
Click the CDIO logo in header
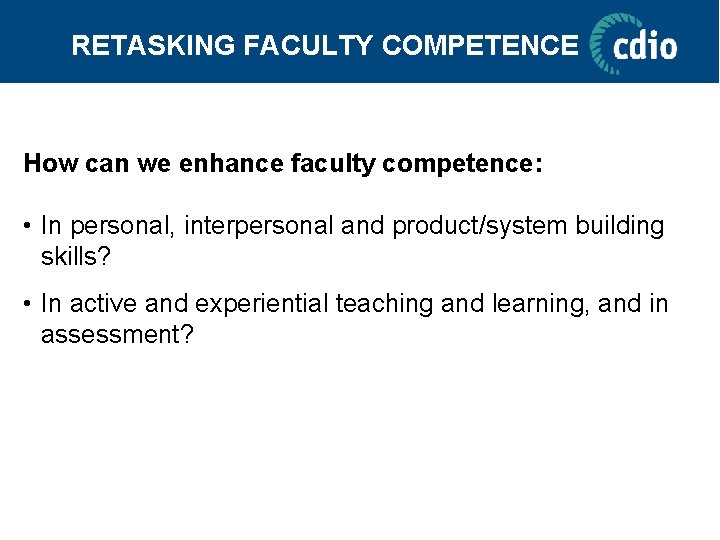pyautogui.click(x=633, y=43)
